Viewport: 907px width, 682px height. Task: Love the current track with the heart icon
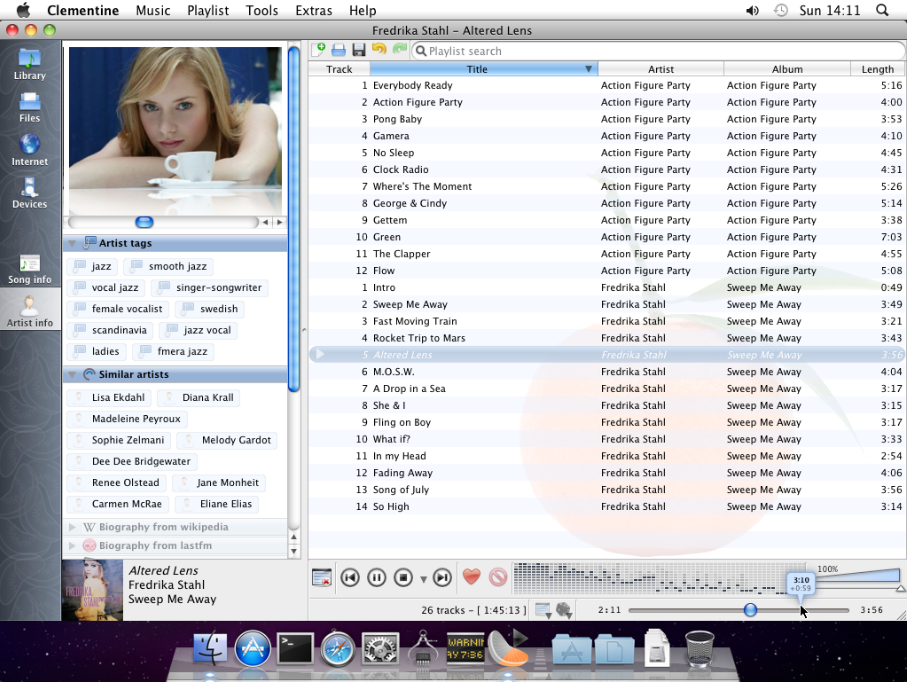[x=471, y=577]
